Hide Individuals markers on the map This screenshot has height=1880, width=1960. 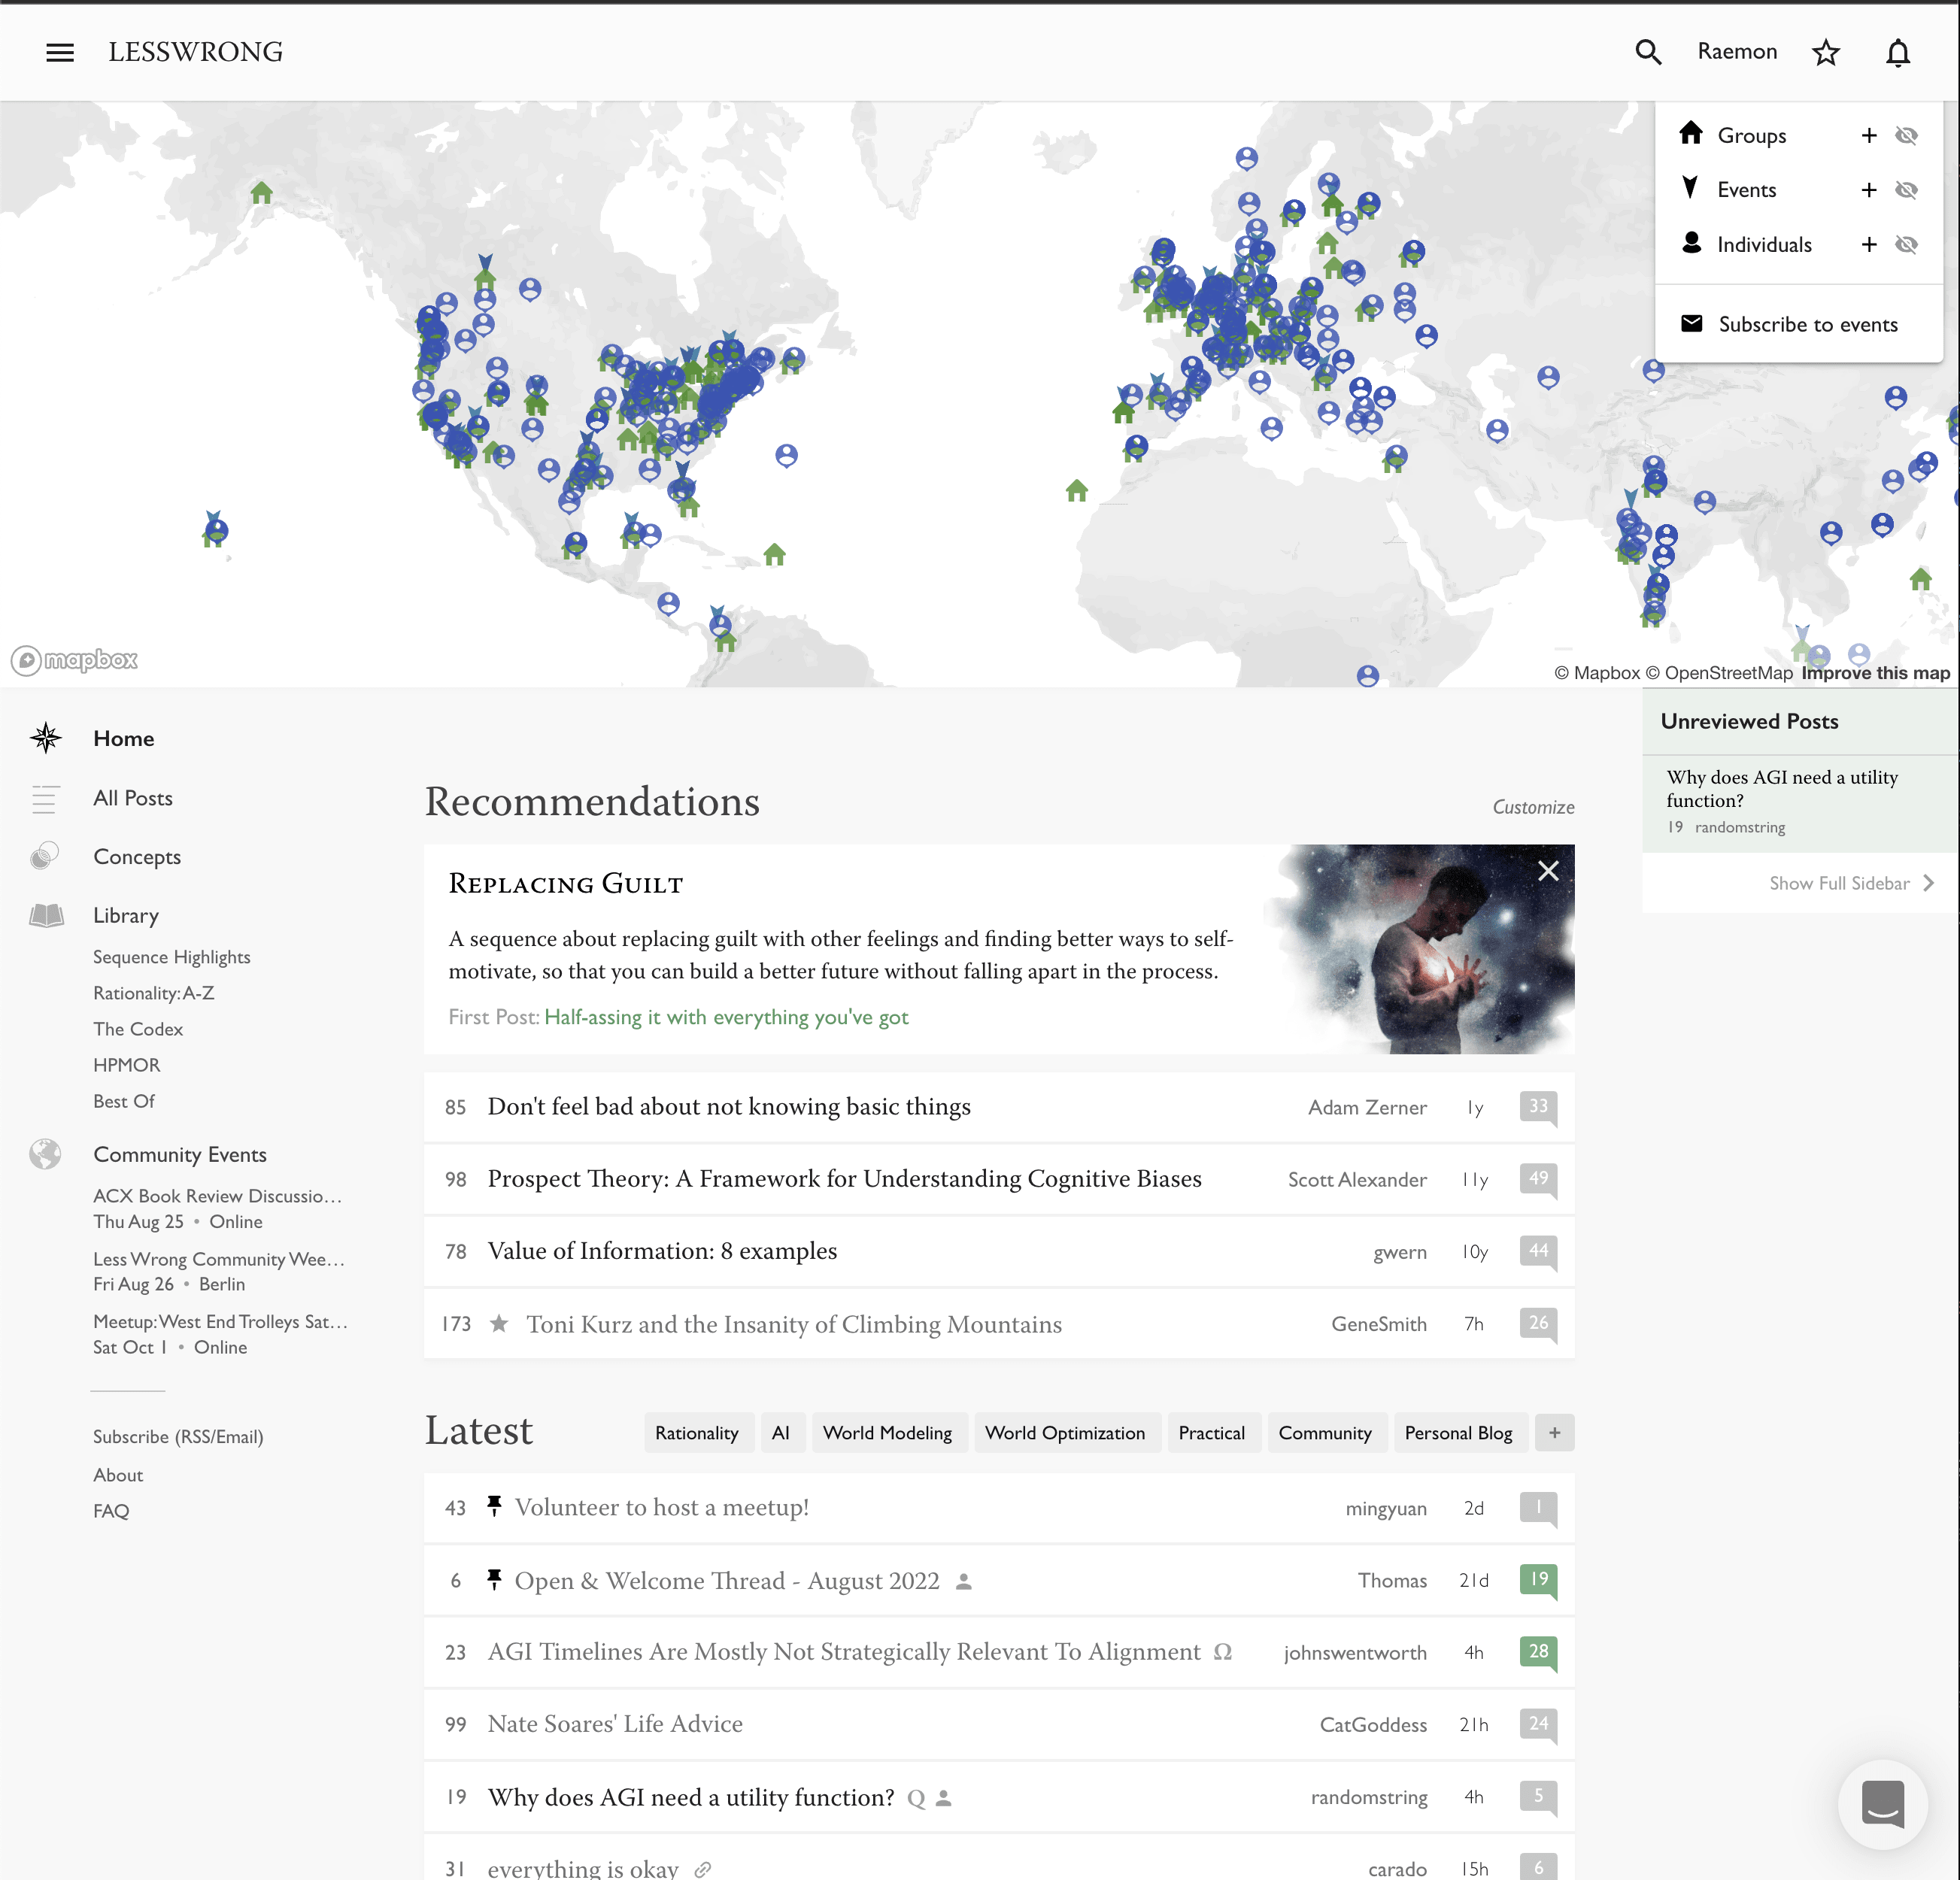coord(1907,245)
